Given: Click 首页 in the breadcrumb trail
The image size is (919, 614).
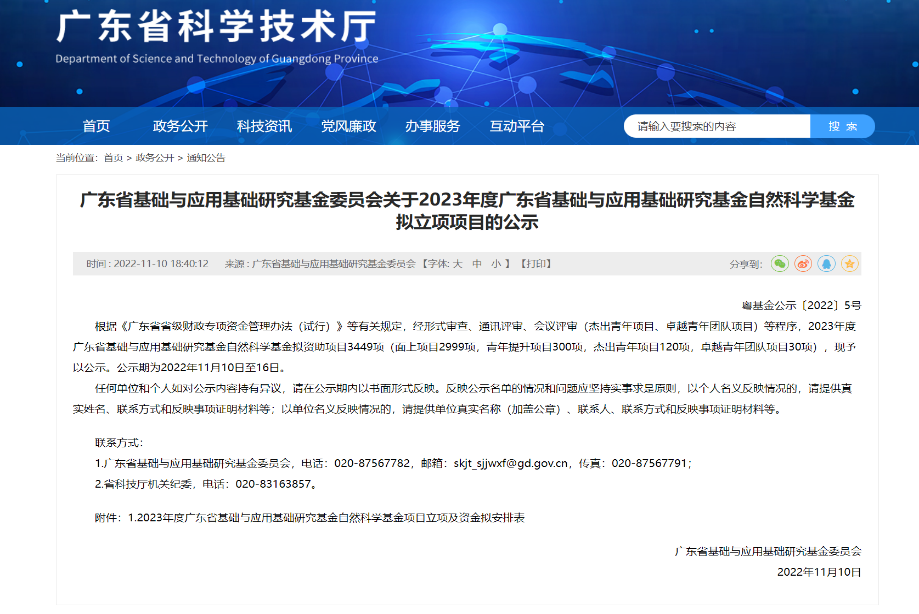Looking at the screenshot, I should click(113, 158).
